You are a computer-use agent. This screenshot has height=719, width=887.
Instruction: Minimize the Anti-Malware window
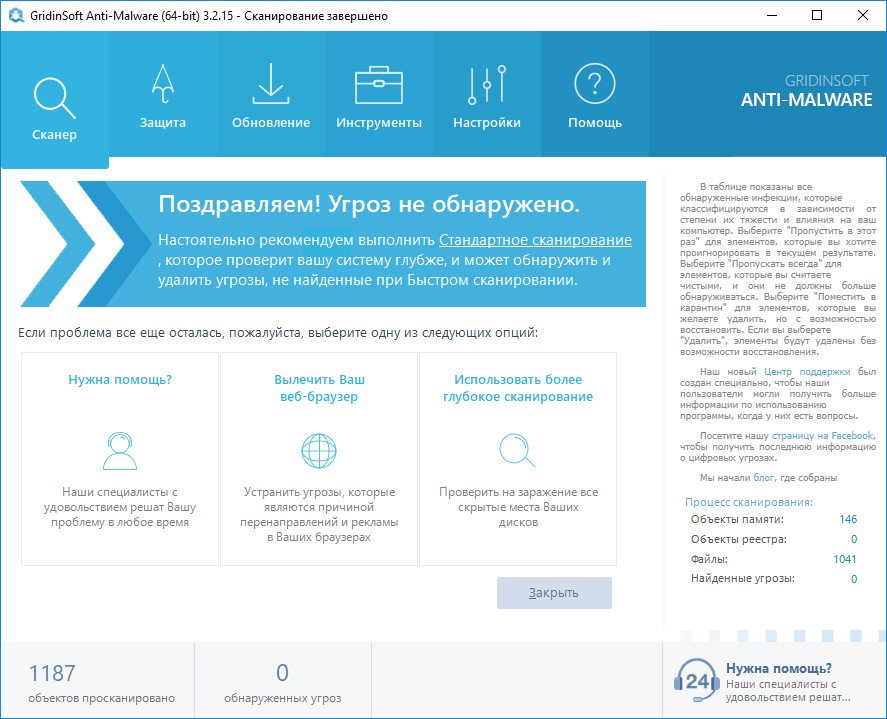point(772,15)
